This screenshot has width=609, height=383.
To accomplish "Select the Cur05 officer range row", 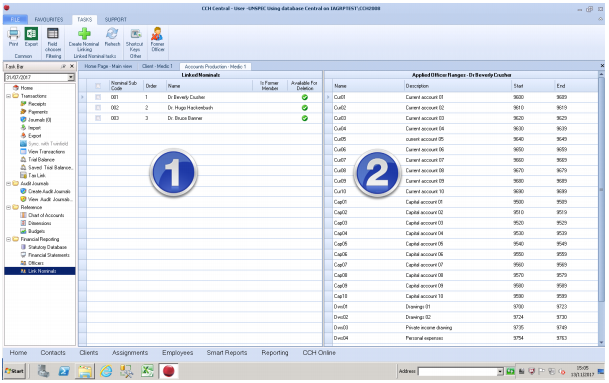I will pyautogui.click(x=462, y=139).
